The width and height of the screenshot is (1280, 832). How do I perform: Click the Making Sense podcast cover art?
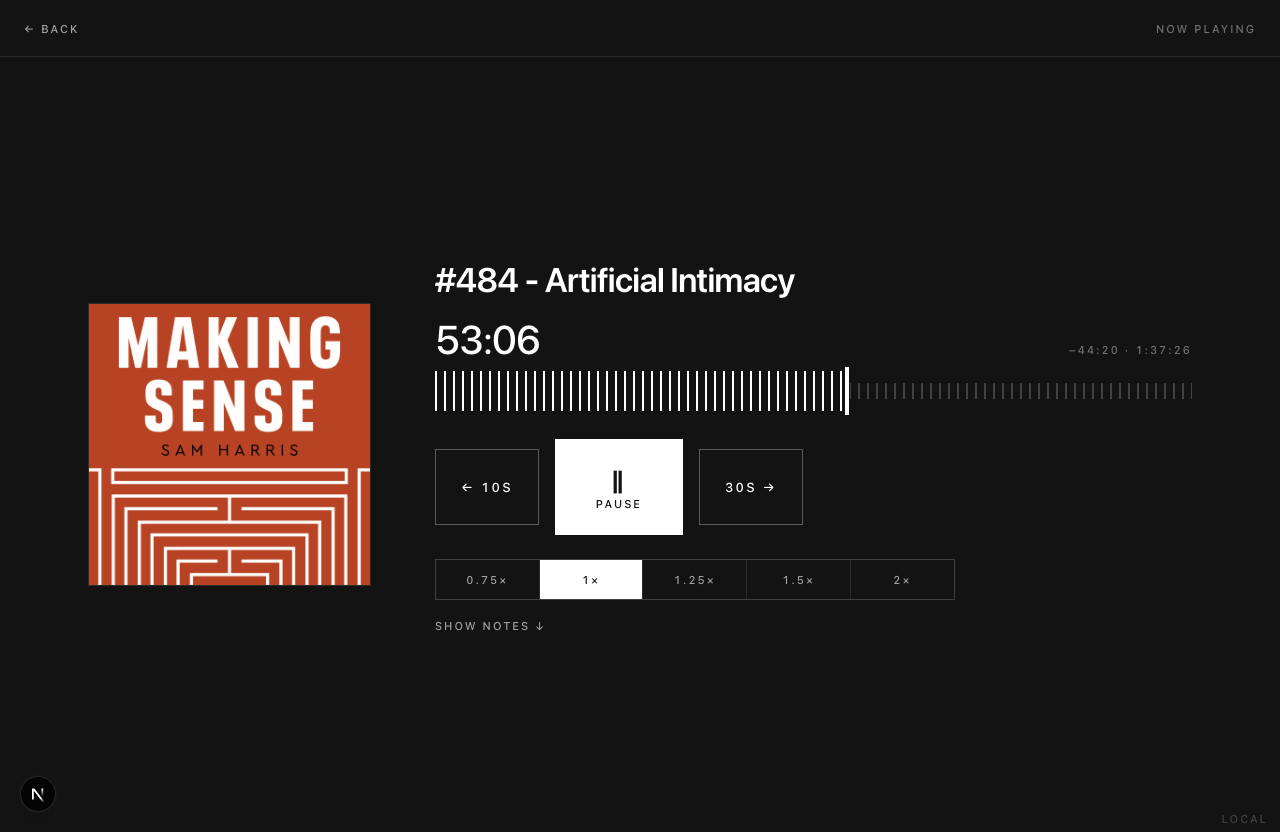tap(230, 445)
